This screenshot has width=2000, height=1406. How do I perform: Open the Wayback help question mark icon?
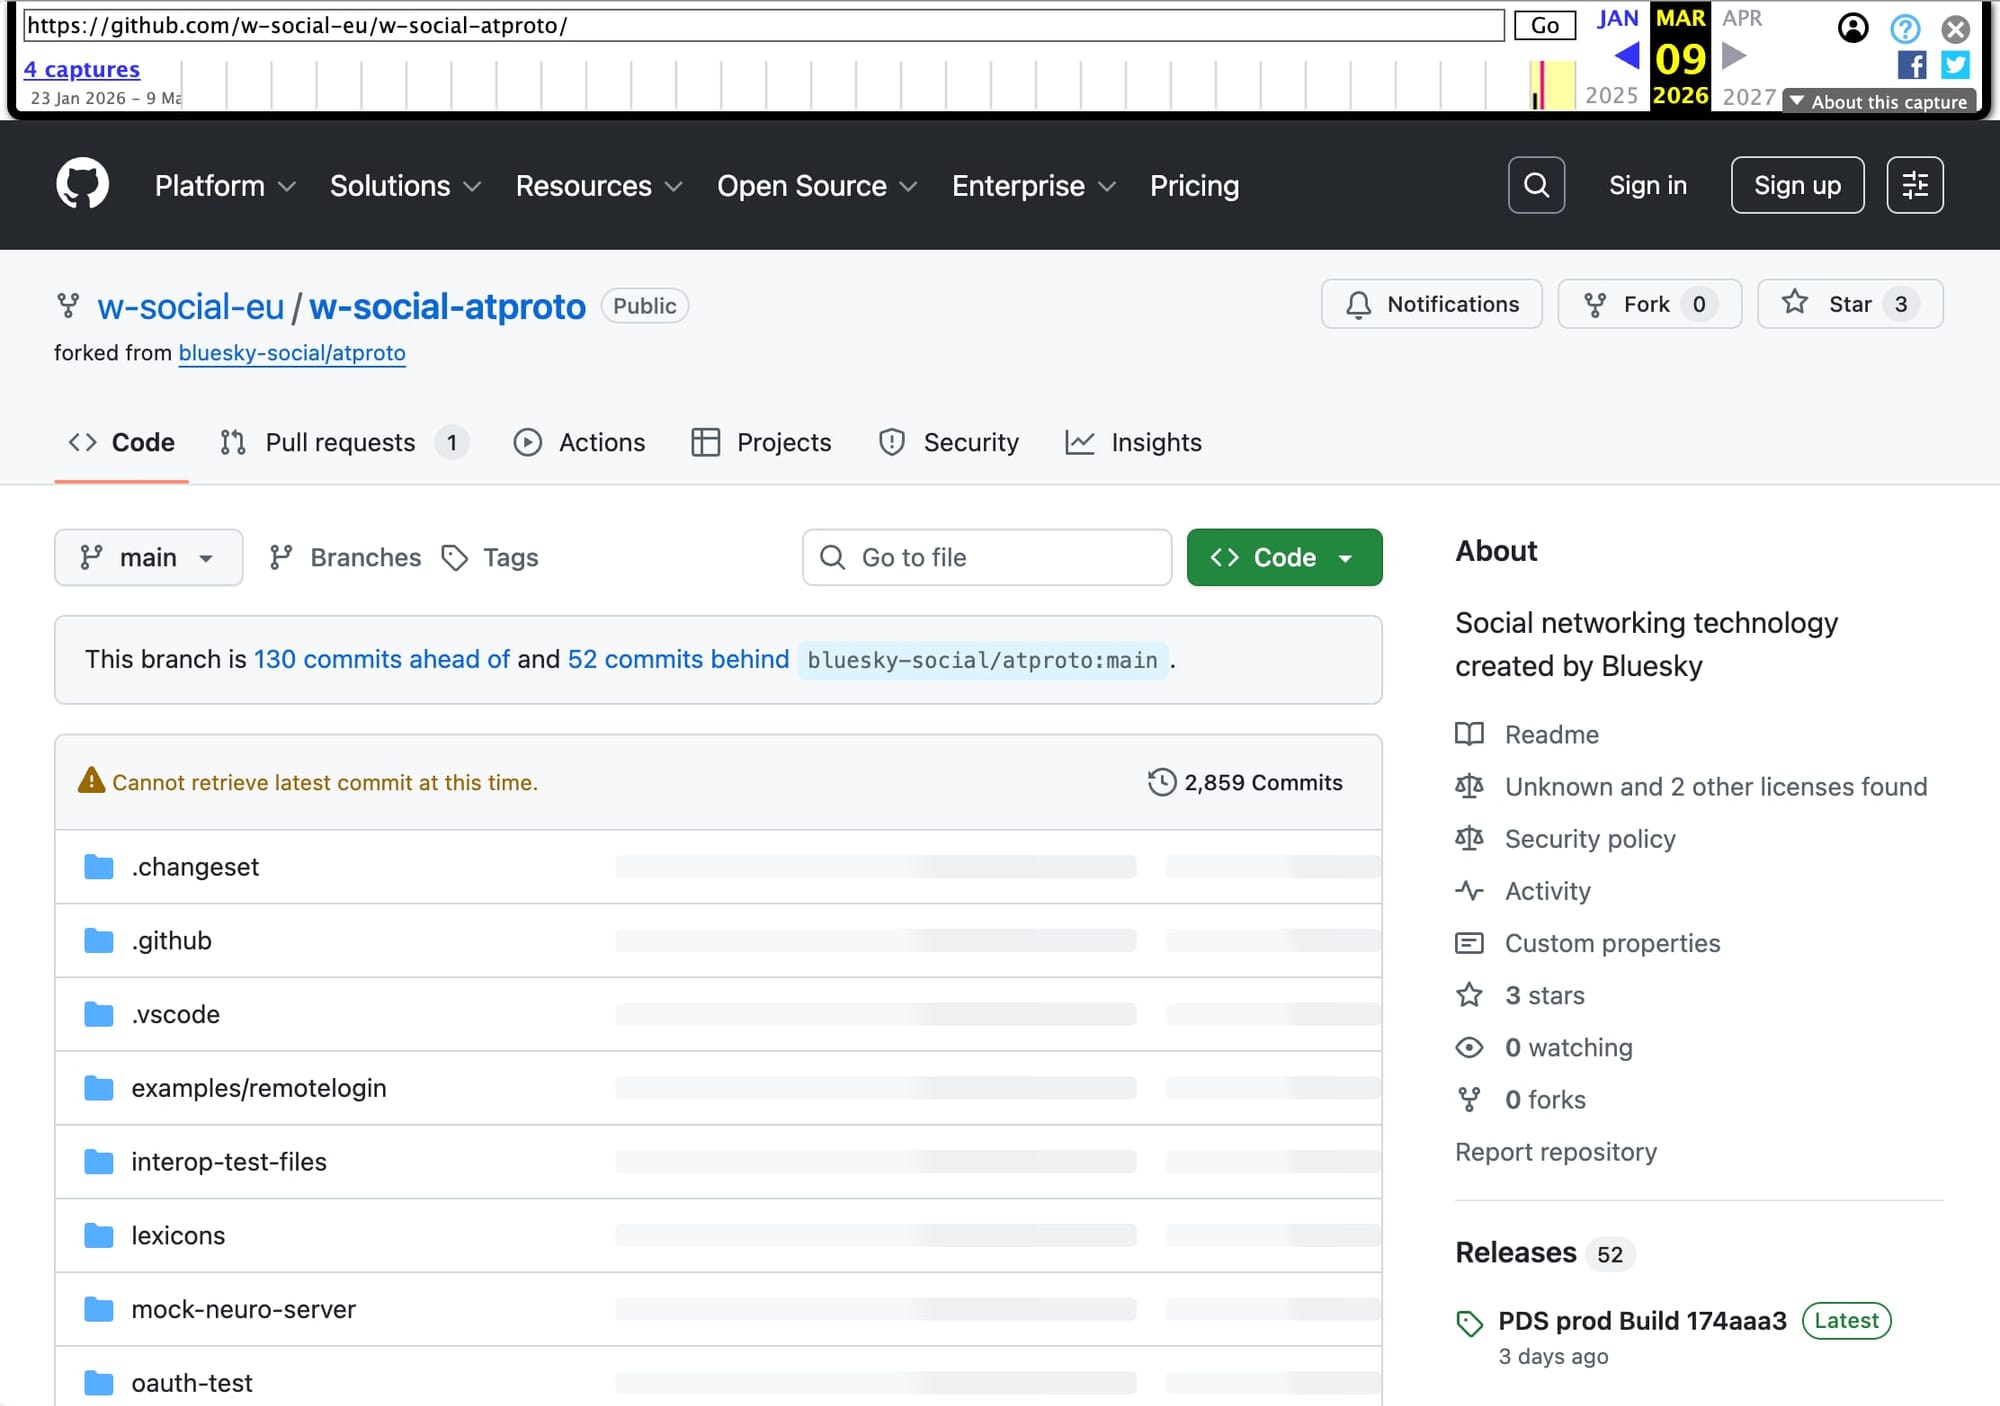click(1905, 28)
